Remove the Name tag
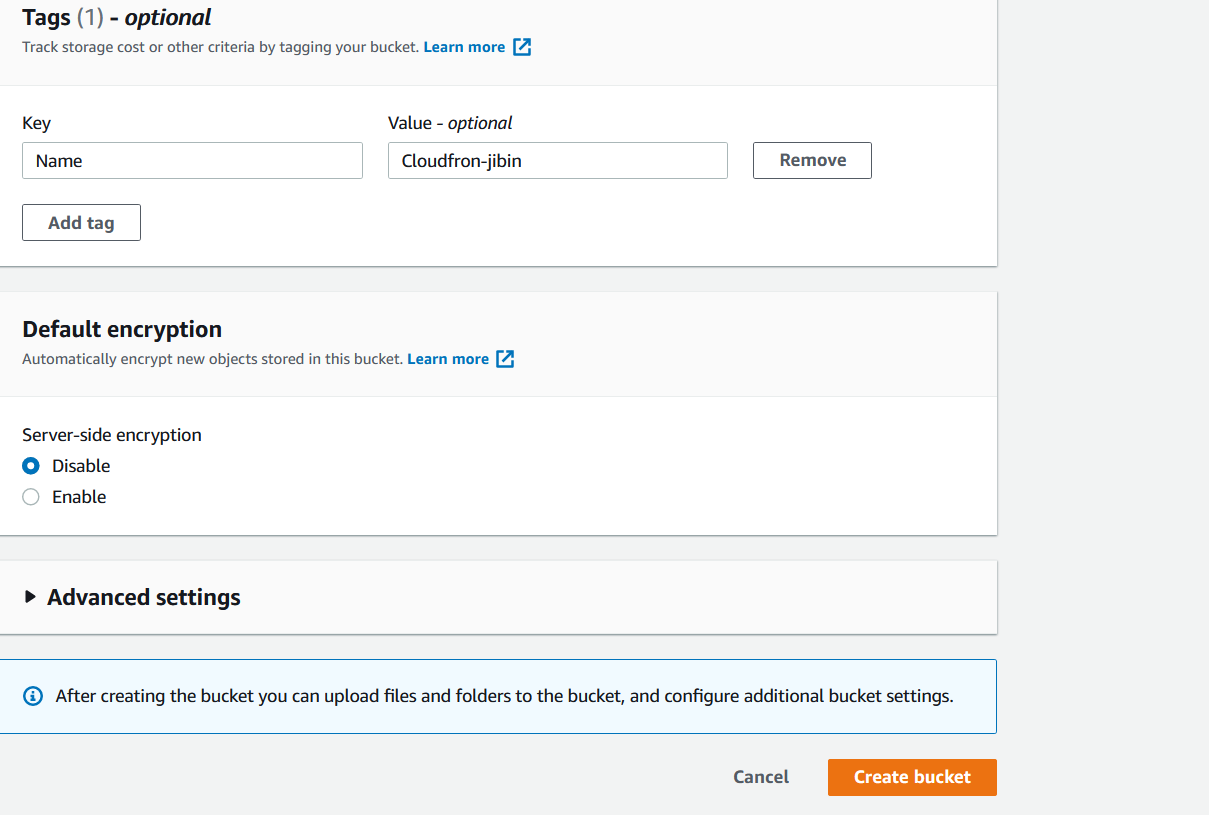The image size is (1209, 815). coord(811,160)
